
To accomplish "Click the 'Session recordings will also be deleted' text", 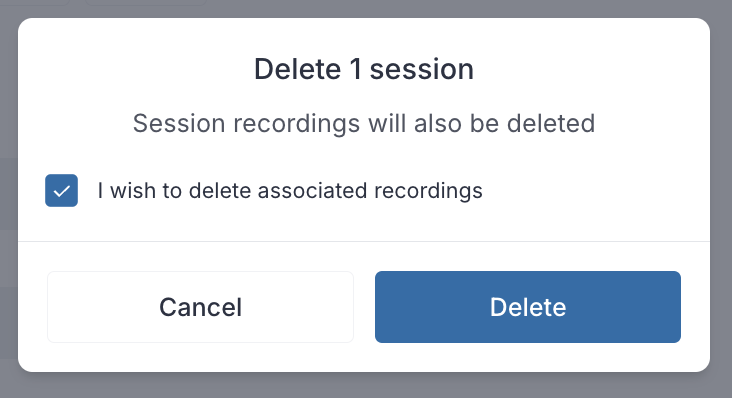I will click(x=364, y=124).
